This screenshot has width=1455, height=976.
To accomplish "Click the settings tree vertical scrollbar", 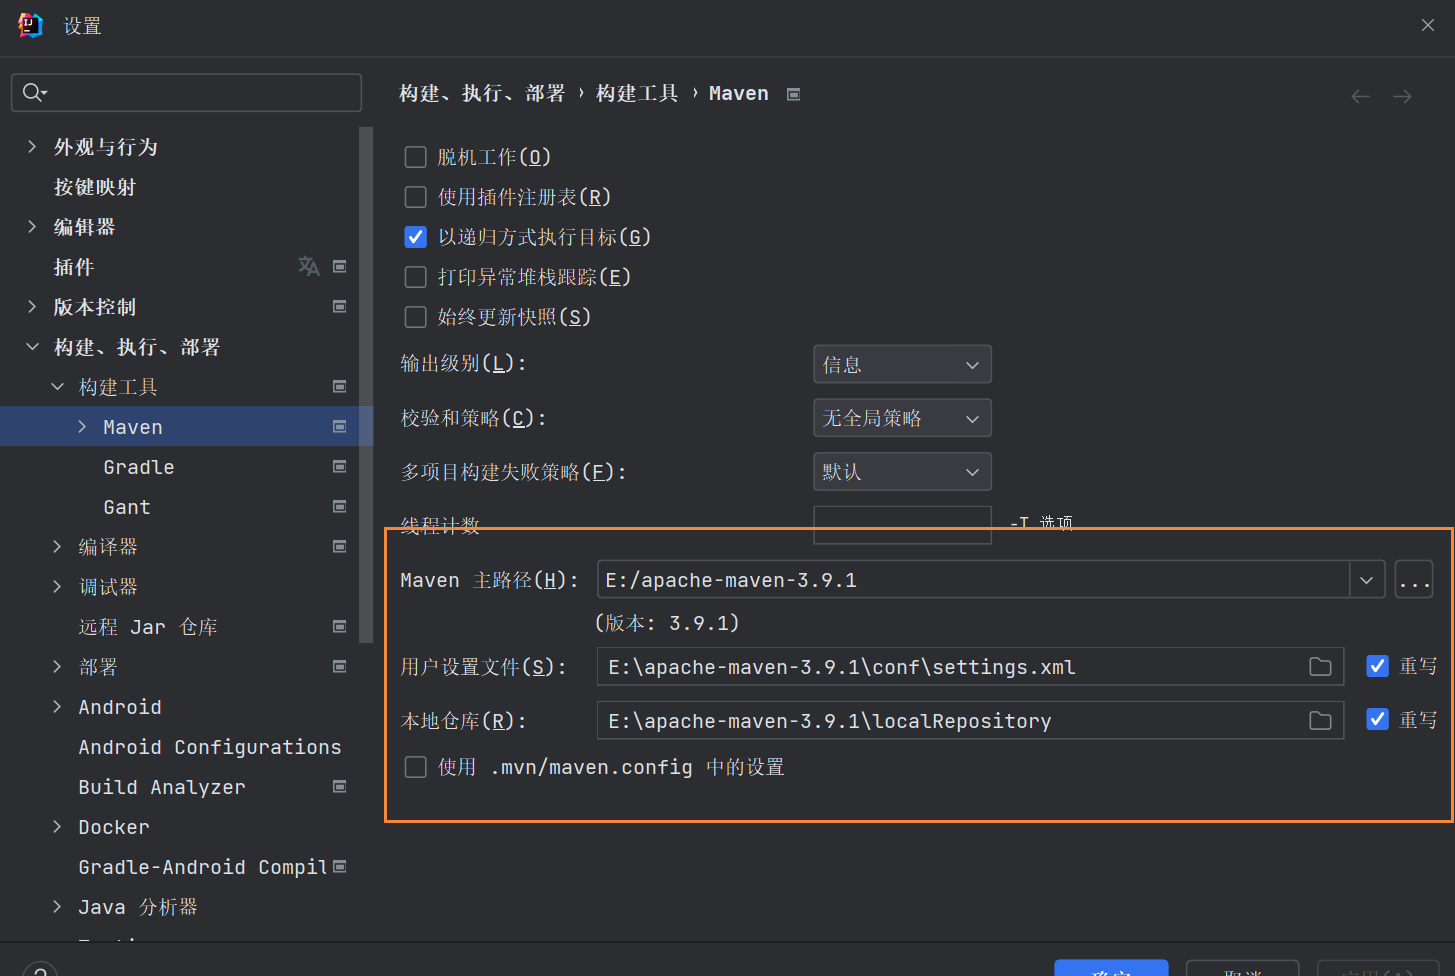I will 366,385.
